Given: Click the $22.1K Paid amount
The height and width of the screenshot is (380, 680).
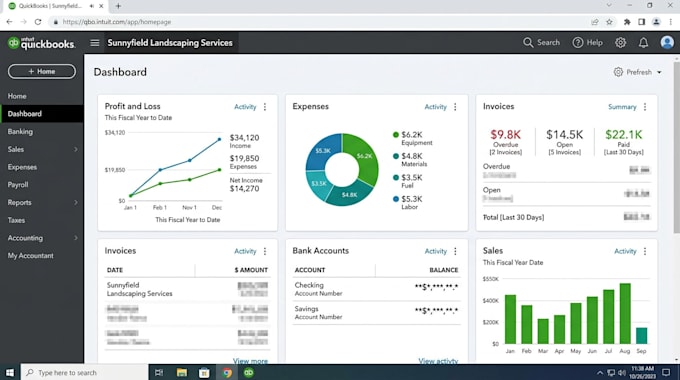Looking at the screenshot, I should [x=624, y=134].
